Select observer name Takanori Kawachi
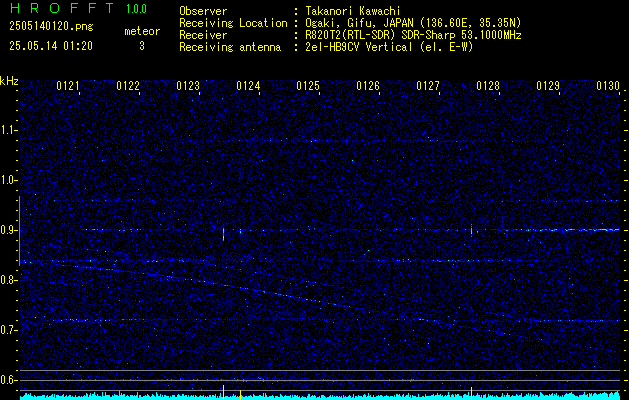This screenshot has width=629, height=400. coord(351,11)
